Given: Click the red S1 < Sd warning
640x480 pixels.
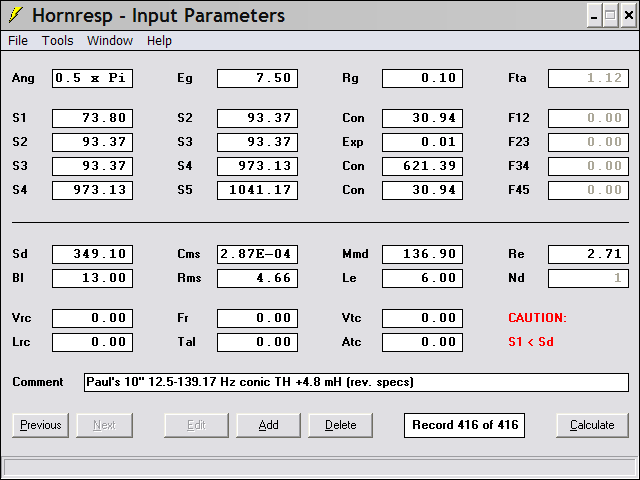Looking at the screenshot, I should (531, 342).
